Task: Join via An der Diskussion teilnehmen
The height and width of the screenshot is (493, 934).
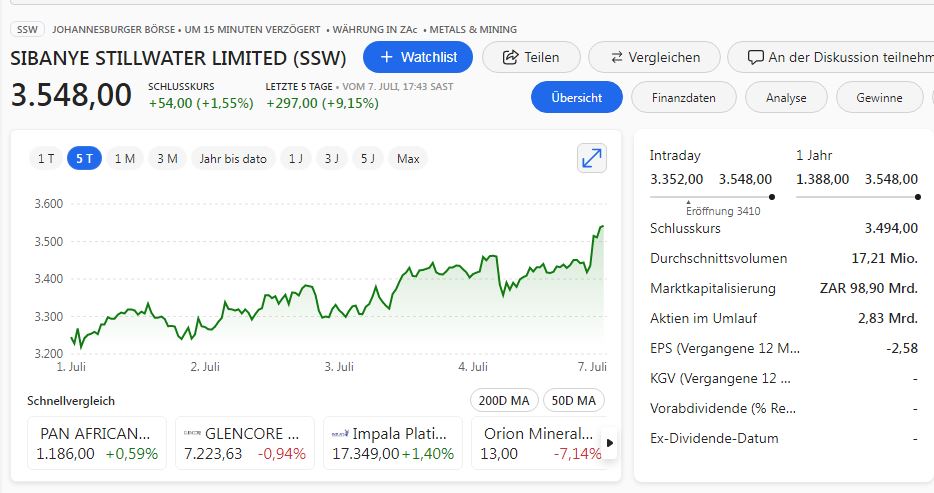Action: (830, 57)
